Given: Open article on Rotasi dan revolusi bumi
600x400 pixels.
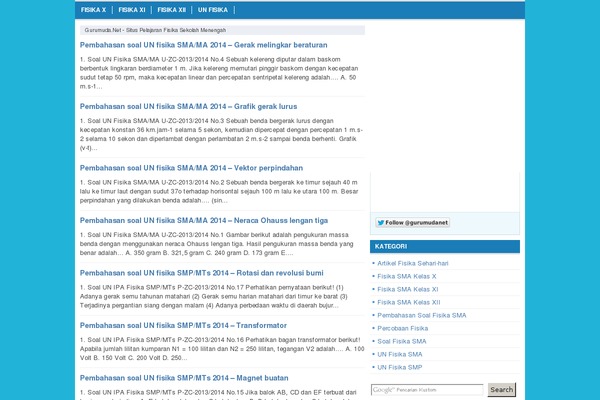Looking at the screenshot, I should tap(202, 273).
